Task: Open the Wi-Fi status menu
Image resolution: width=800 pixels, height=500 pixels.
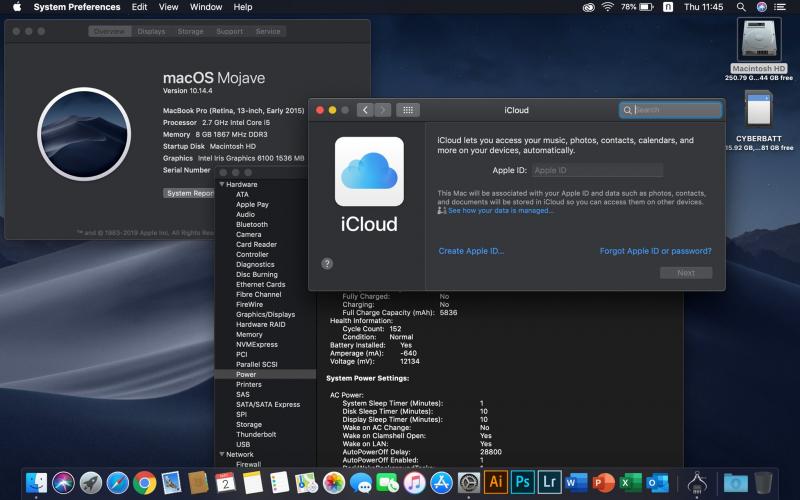Action: click(x=608, y=7)
